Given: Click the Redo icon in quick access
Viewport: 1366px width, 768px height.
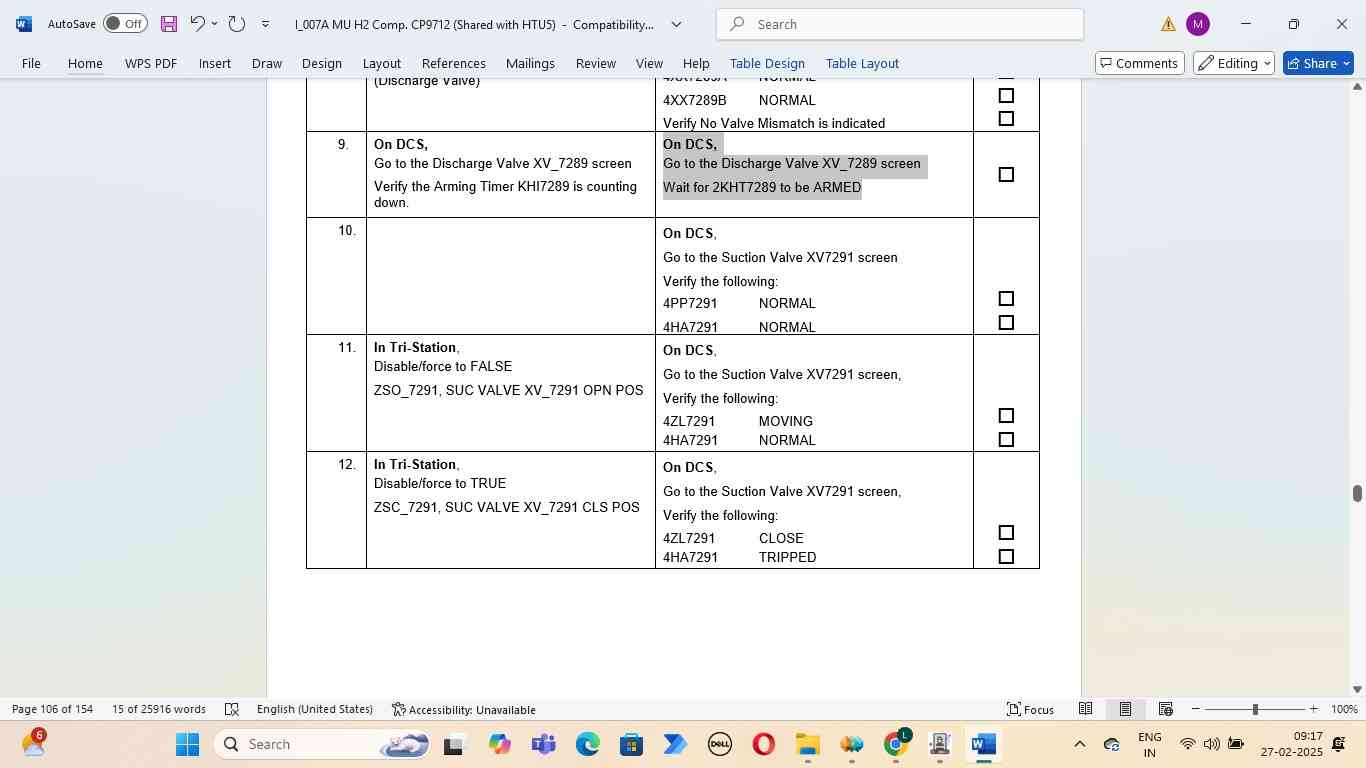Looking at the screenshot, I should [x=237, y=24].
